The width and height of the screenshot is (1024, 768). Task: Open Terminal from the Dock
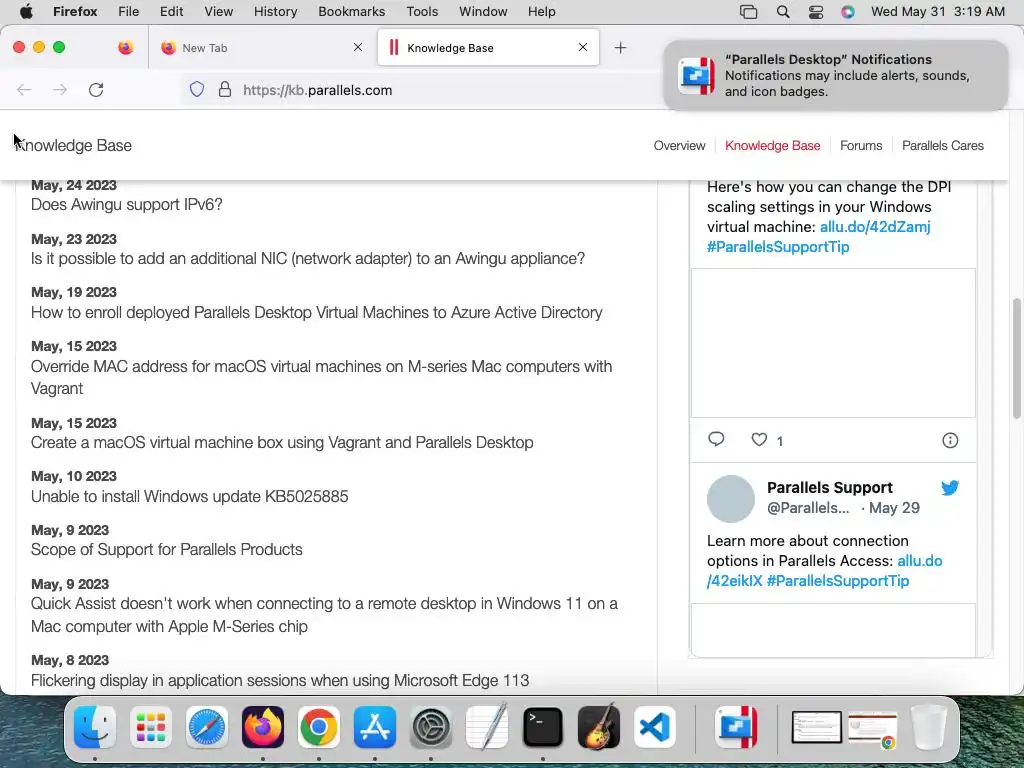click(x=543, y=727)
